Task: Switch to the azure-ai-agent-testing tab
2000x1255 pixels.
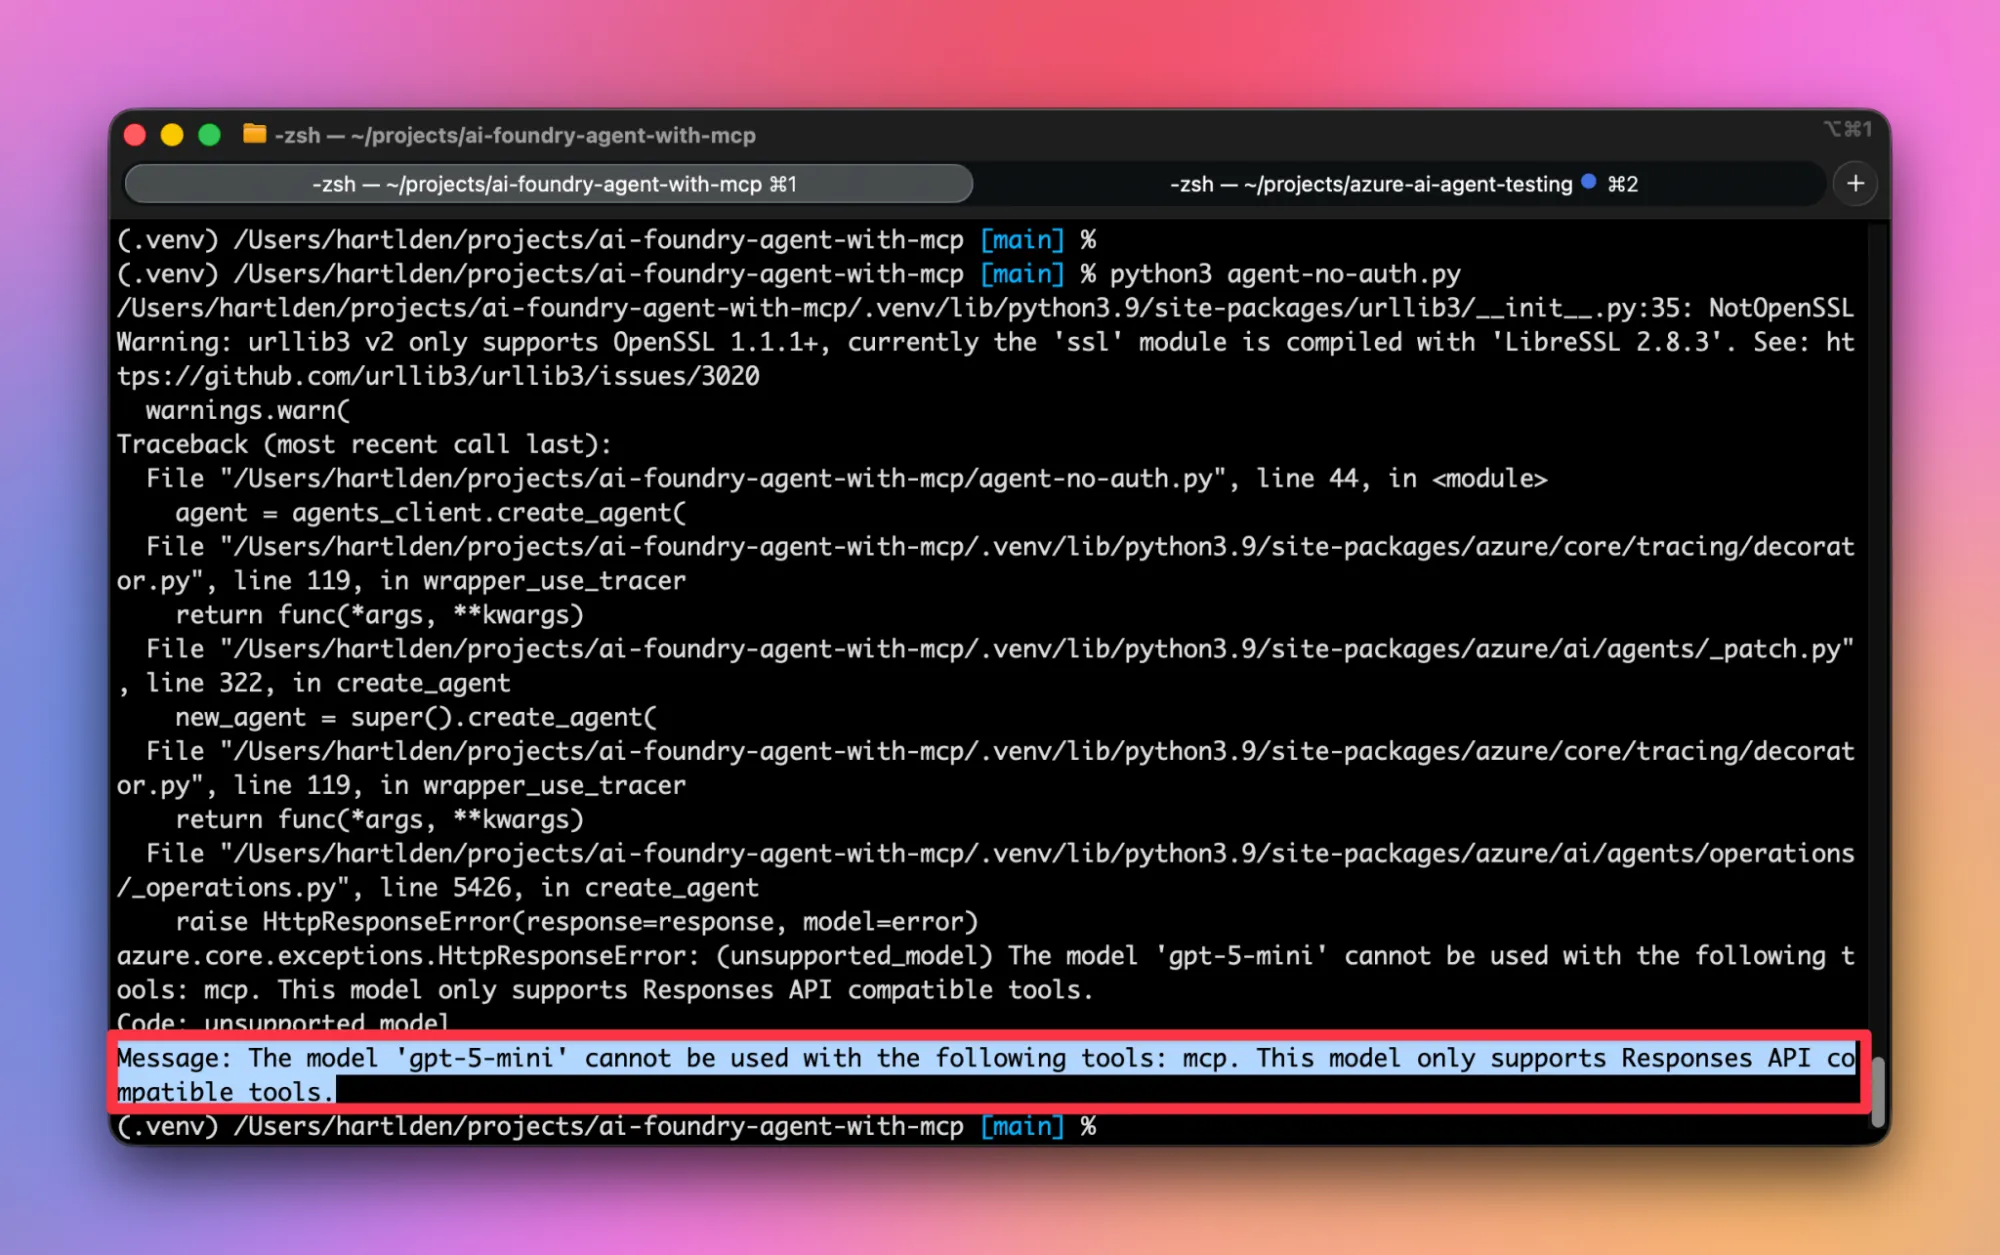Action: 1370,184
